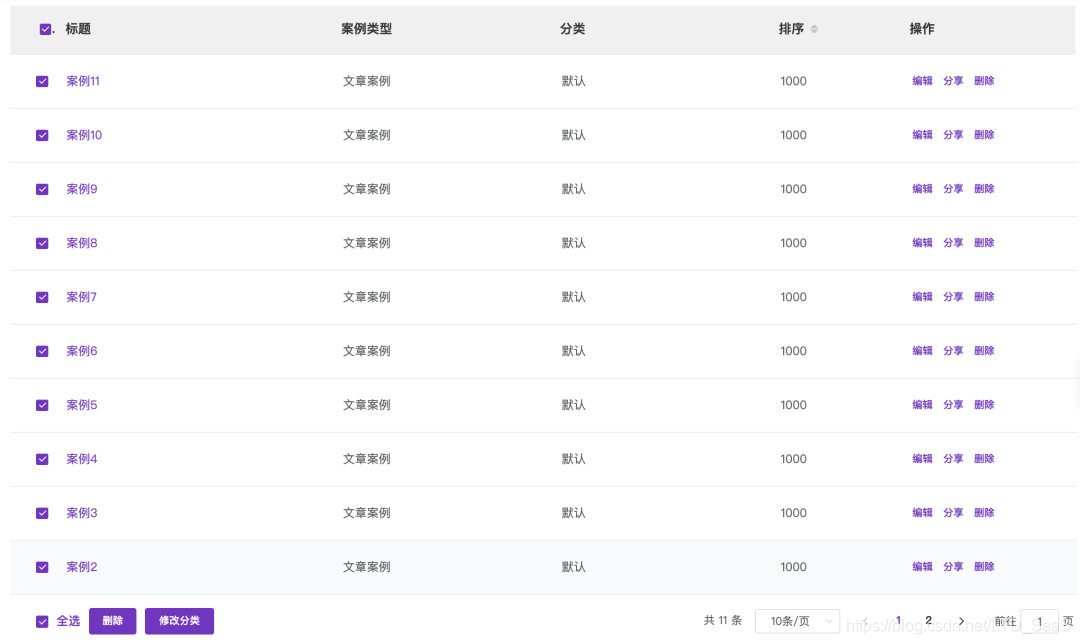The width and height of the screenshot is (1080, 644).
Task: Click 编辑 for 案例9
Action: pos(922,189)
